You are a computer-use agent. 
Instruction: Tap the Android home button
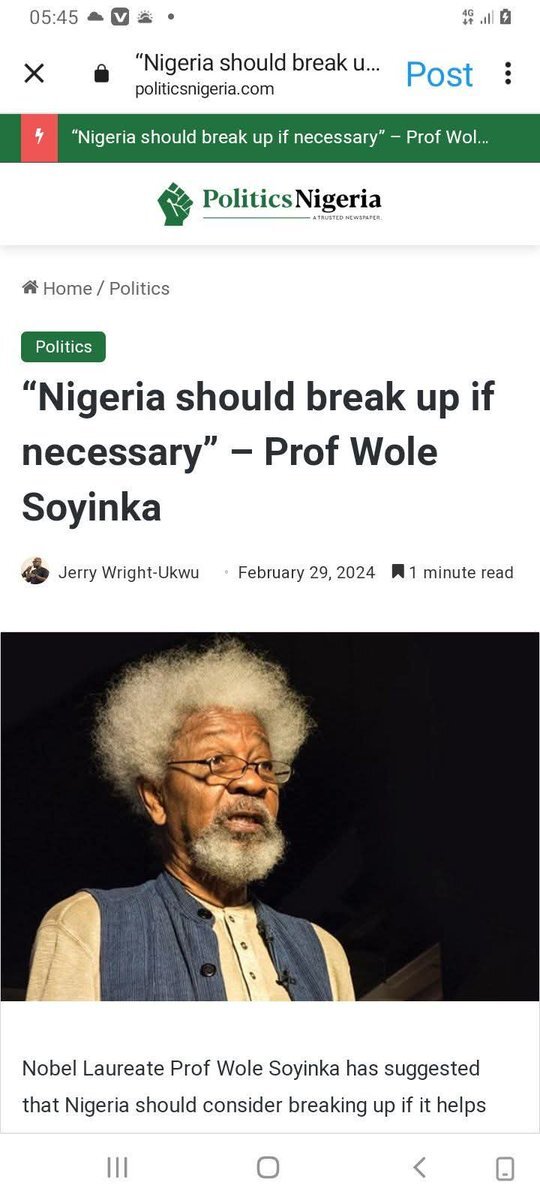268,1167
